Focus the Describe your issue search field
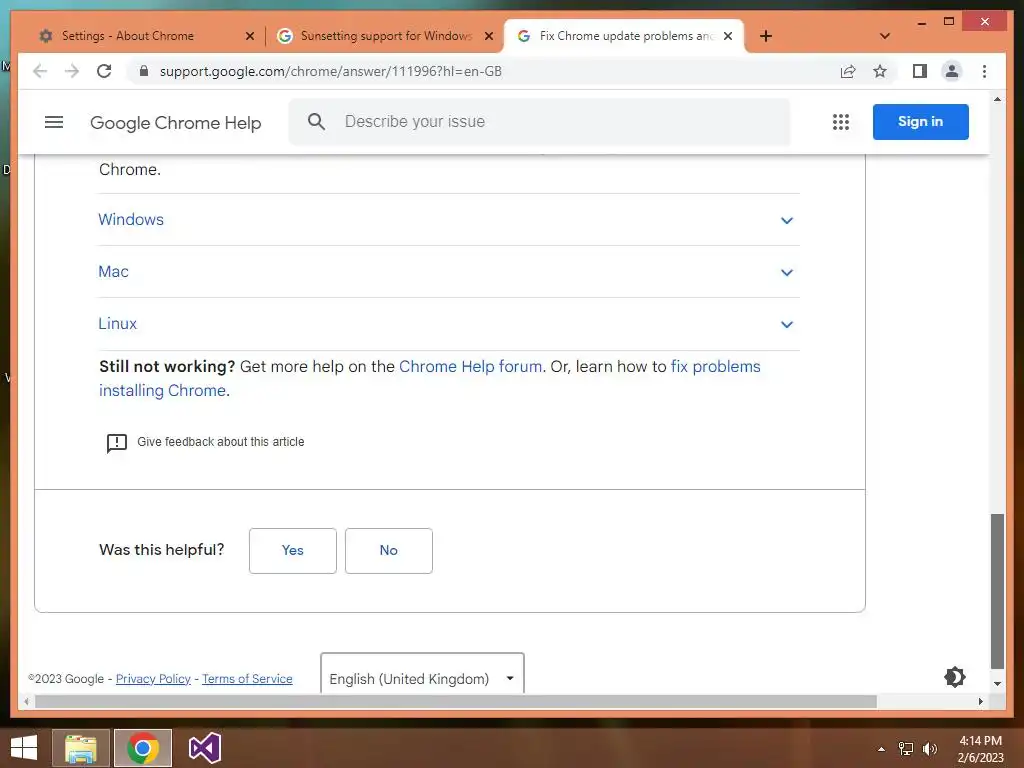The image size is (1024, 768). 539,121
